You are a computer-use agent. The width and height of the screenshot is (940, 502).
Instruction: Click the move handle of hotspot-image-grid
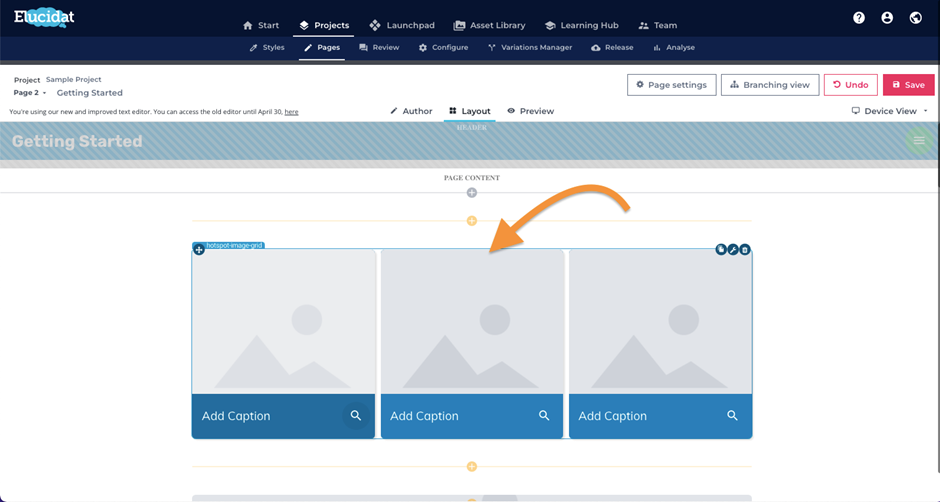coord(199,250)
